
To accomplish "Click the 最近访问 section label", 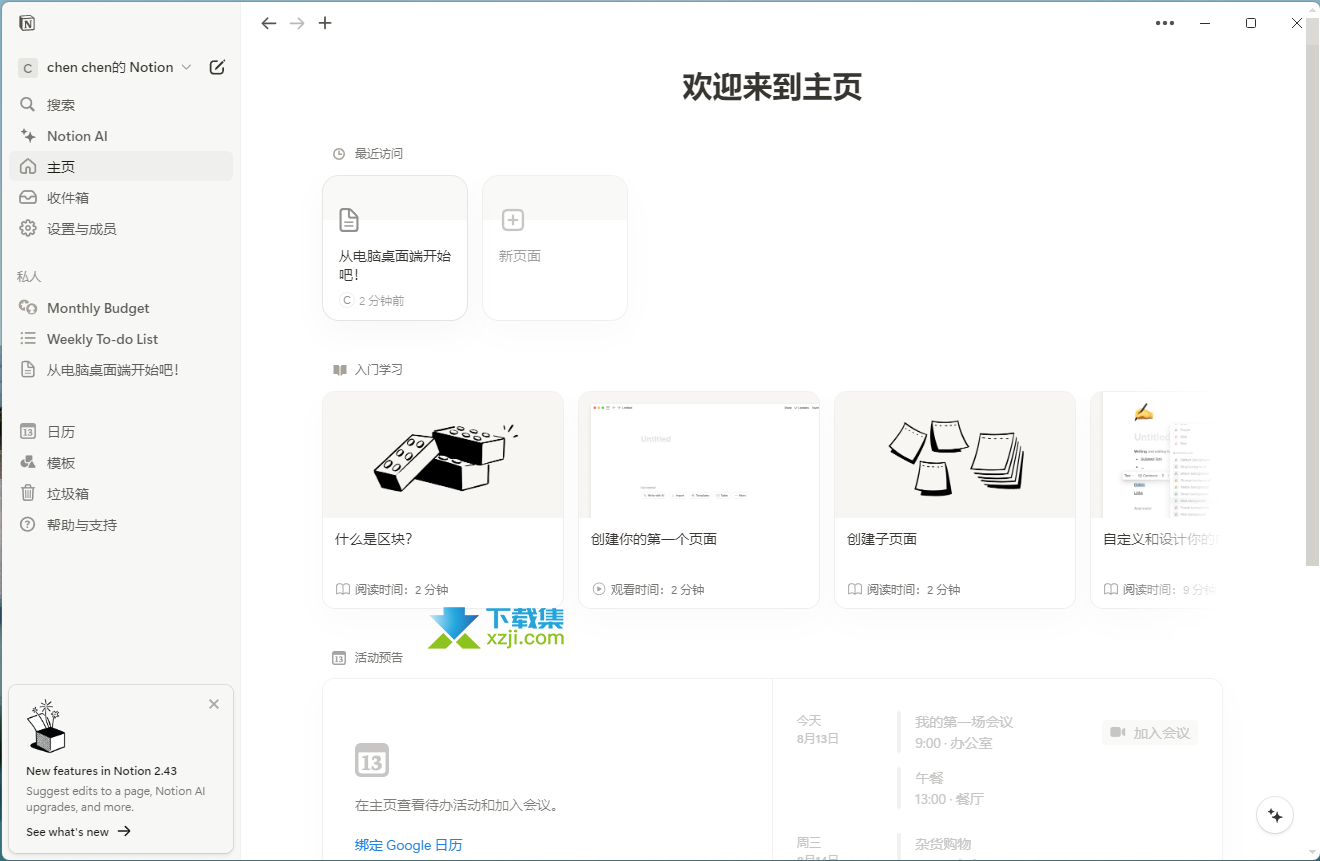I will (379, 154).
